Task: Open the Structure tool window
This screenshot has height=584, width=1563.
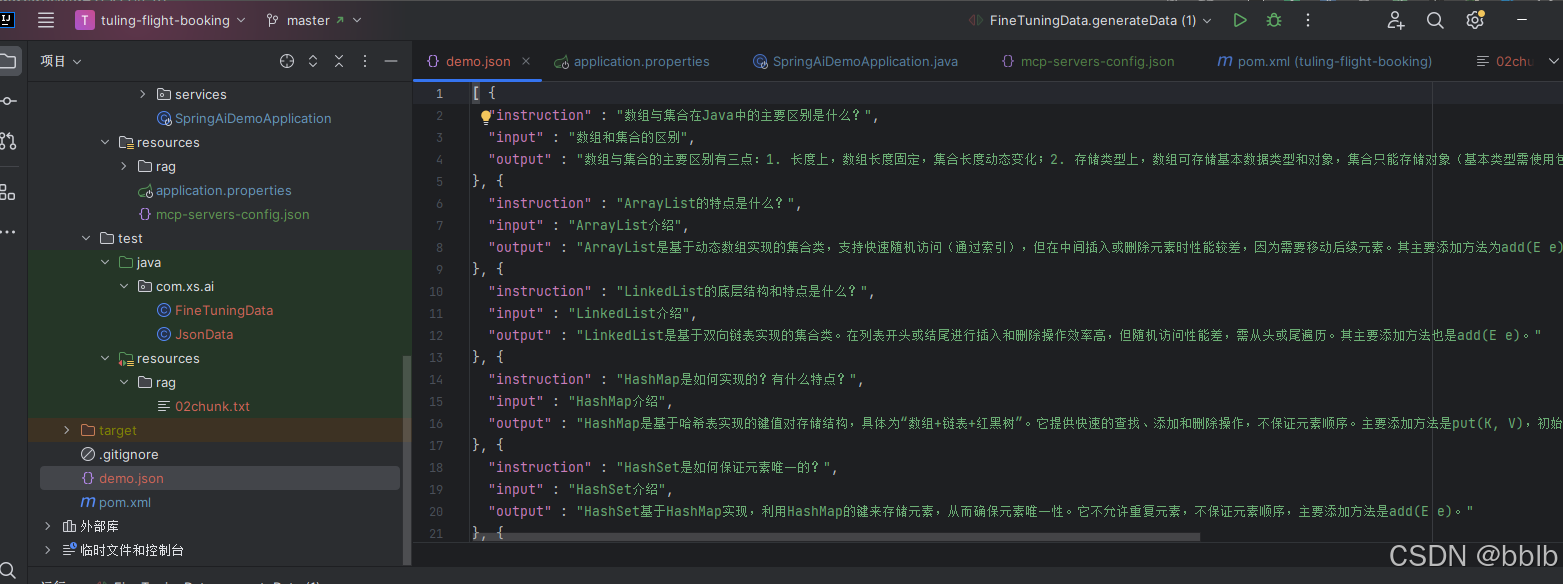Action: pos(8,191)
